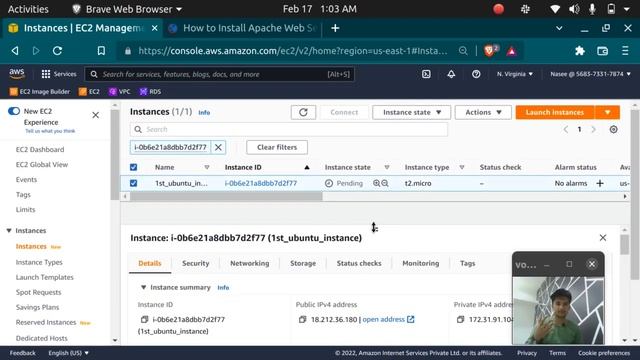Add alarm with the plus icon

[x=600, y=183]
